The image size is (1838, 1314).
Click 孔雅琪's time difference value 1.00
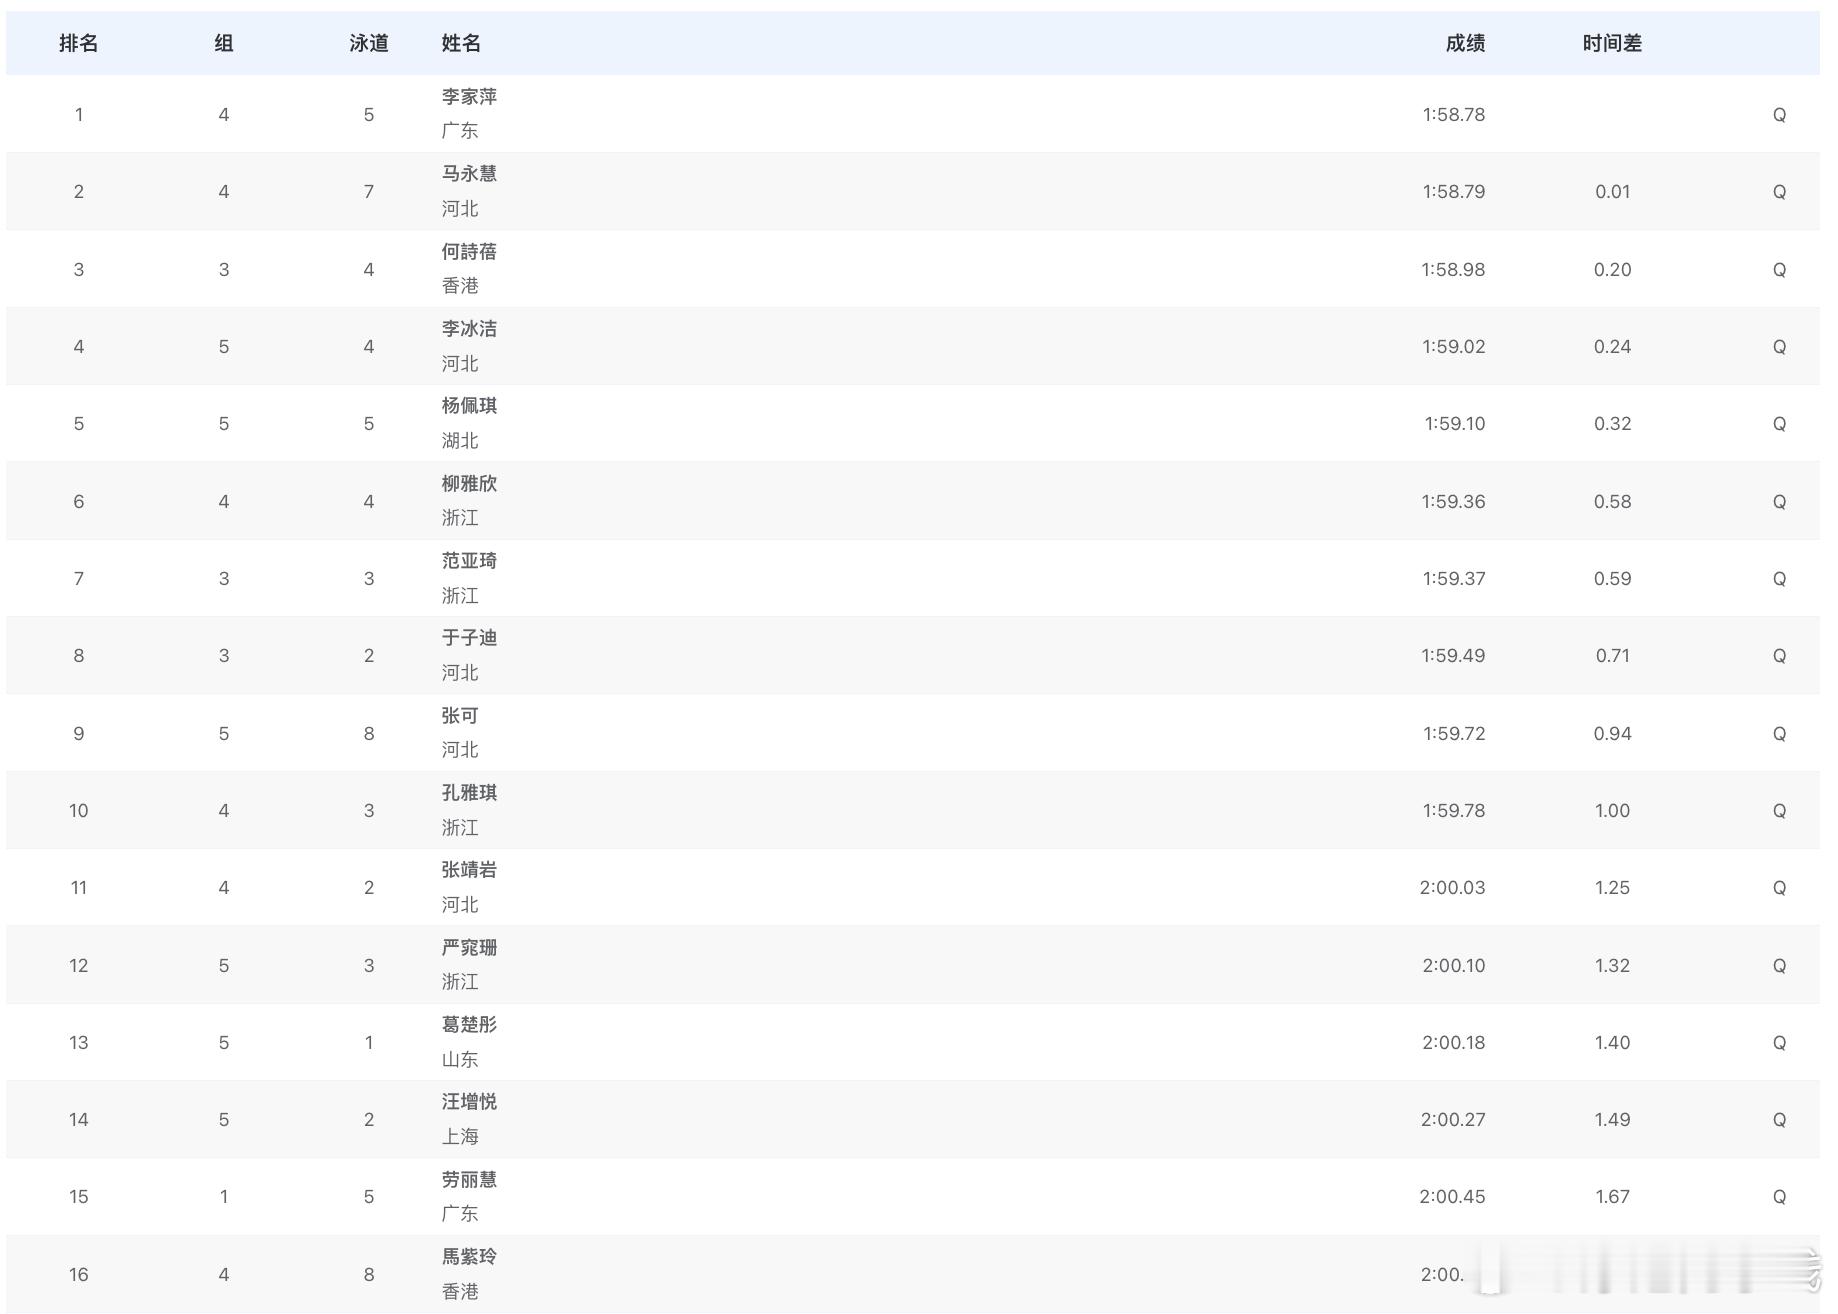(x=1611, y=810)
